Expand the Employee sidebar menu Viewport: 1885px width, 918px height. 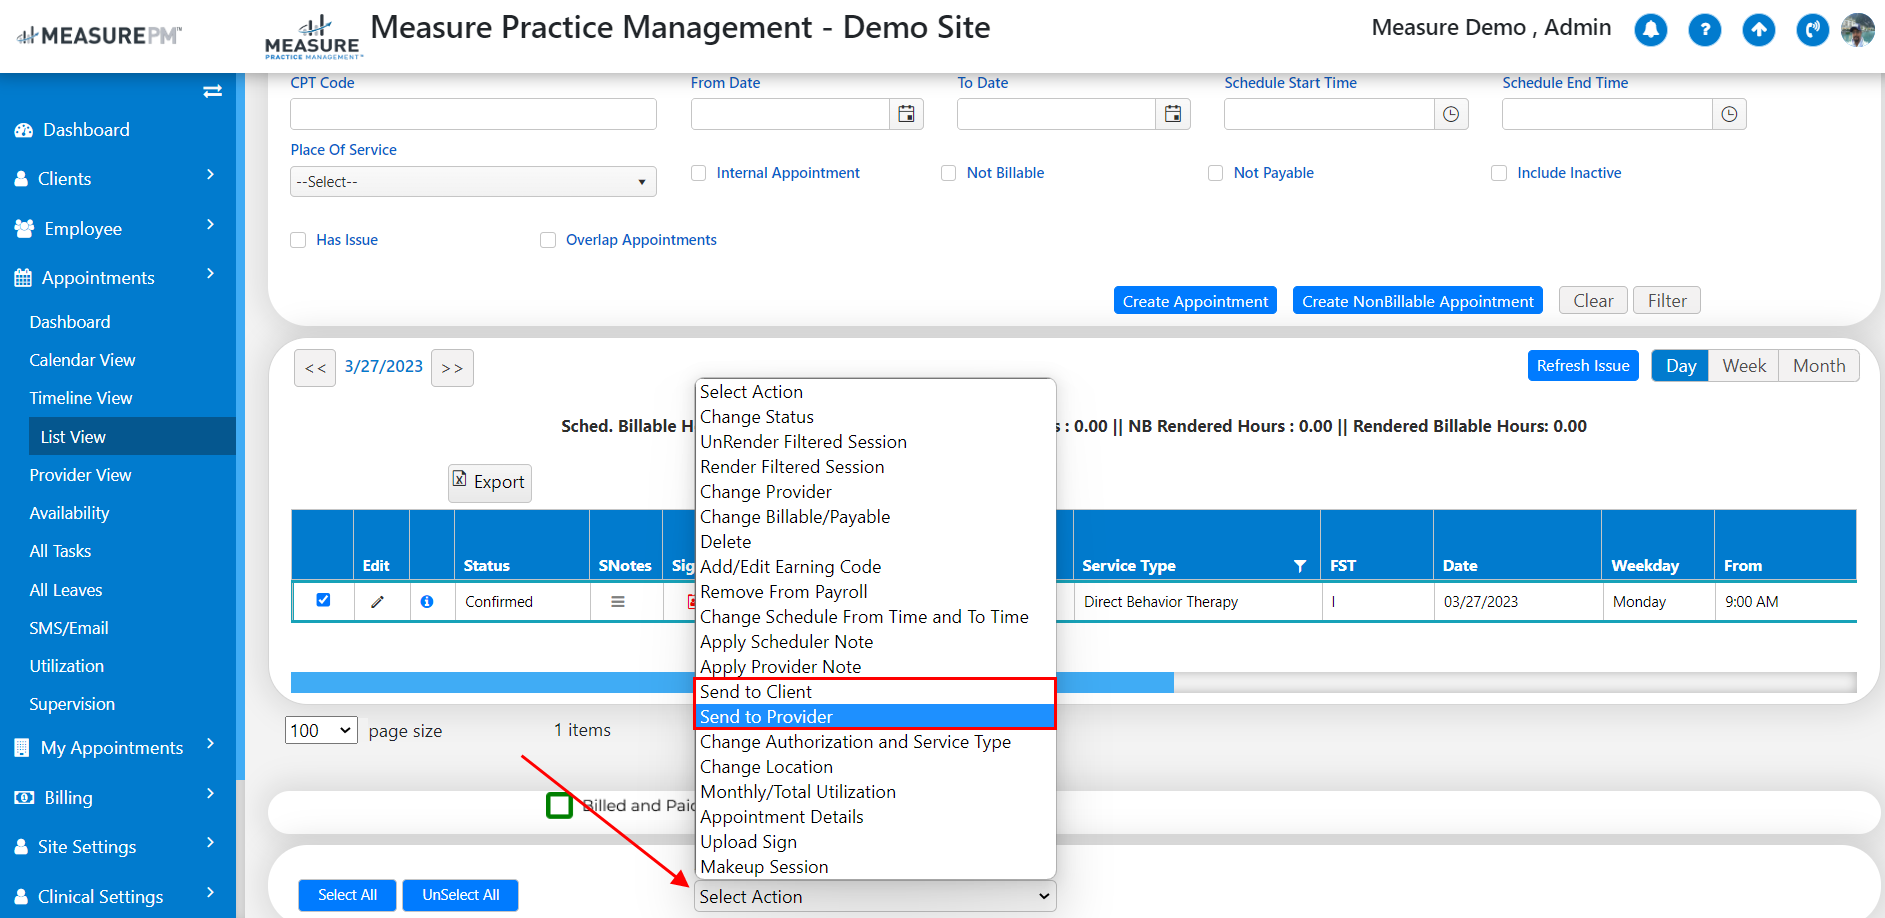pyautogui.click(x=210, y=225)
